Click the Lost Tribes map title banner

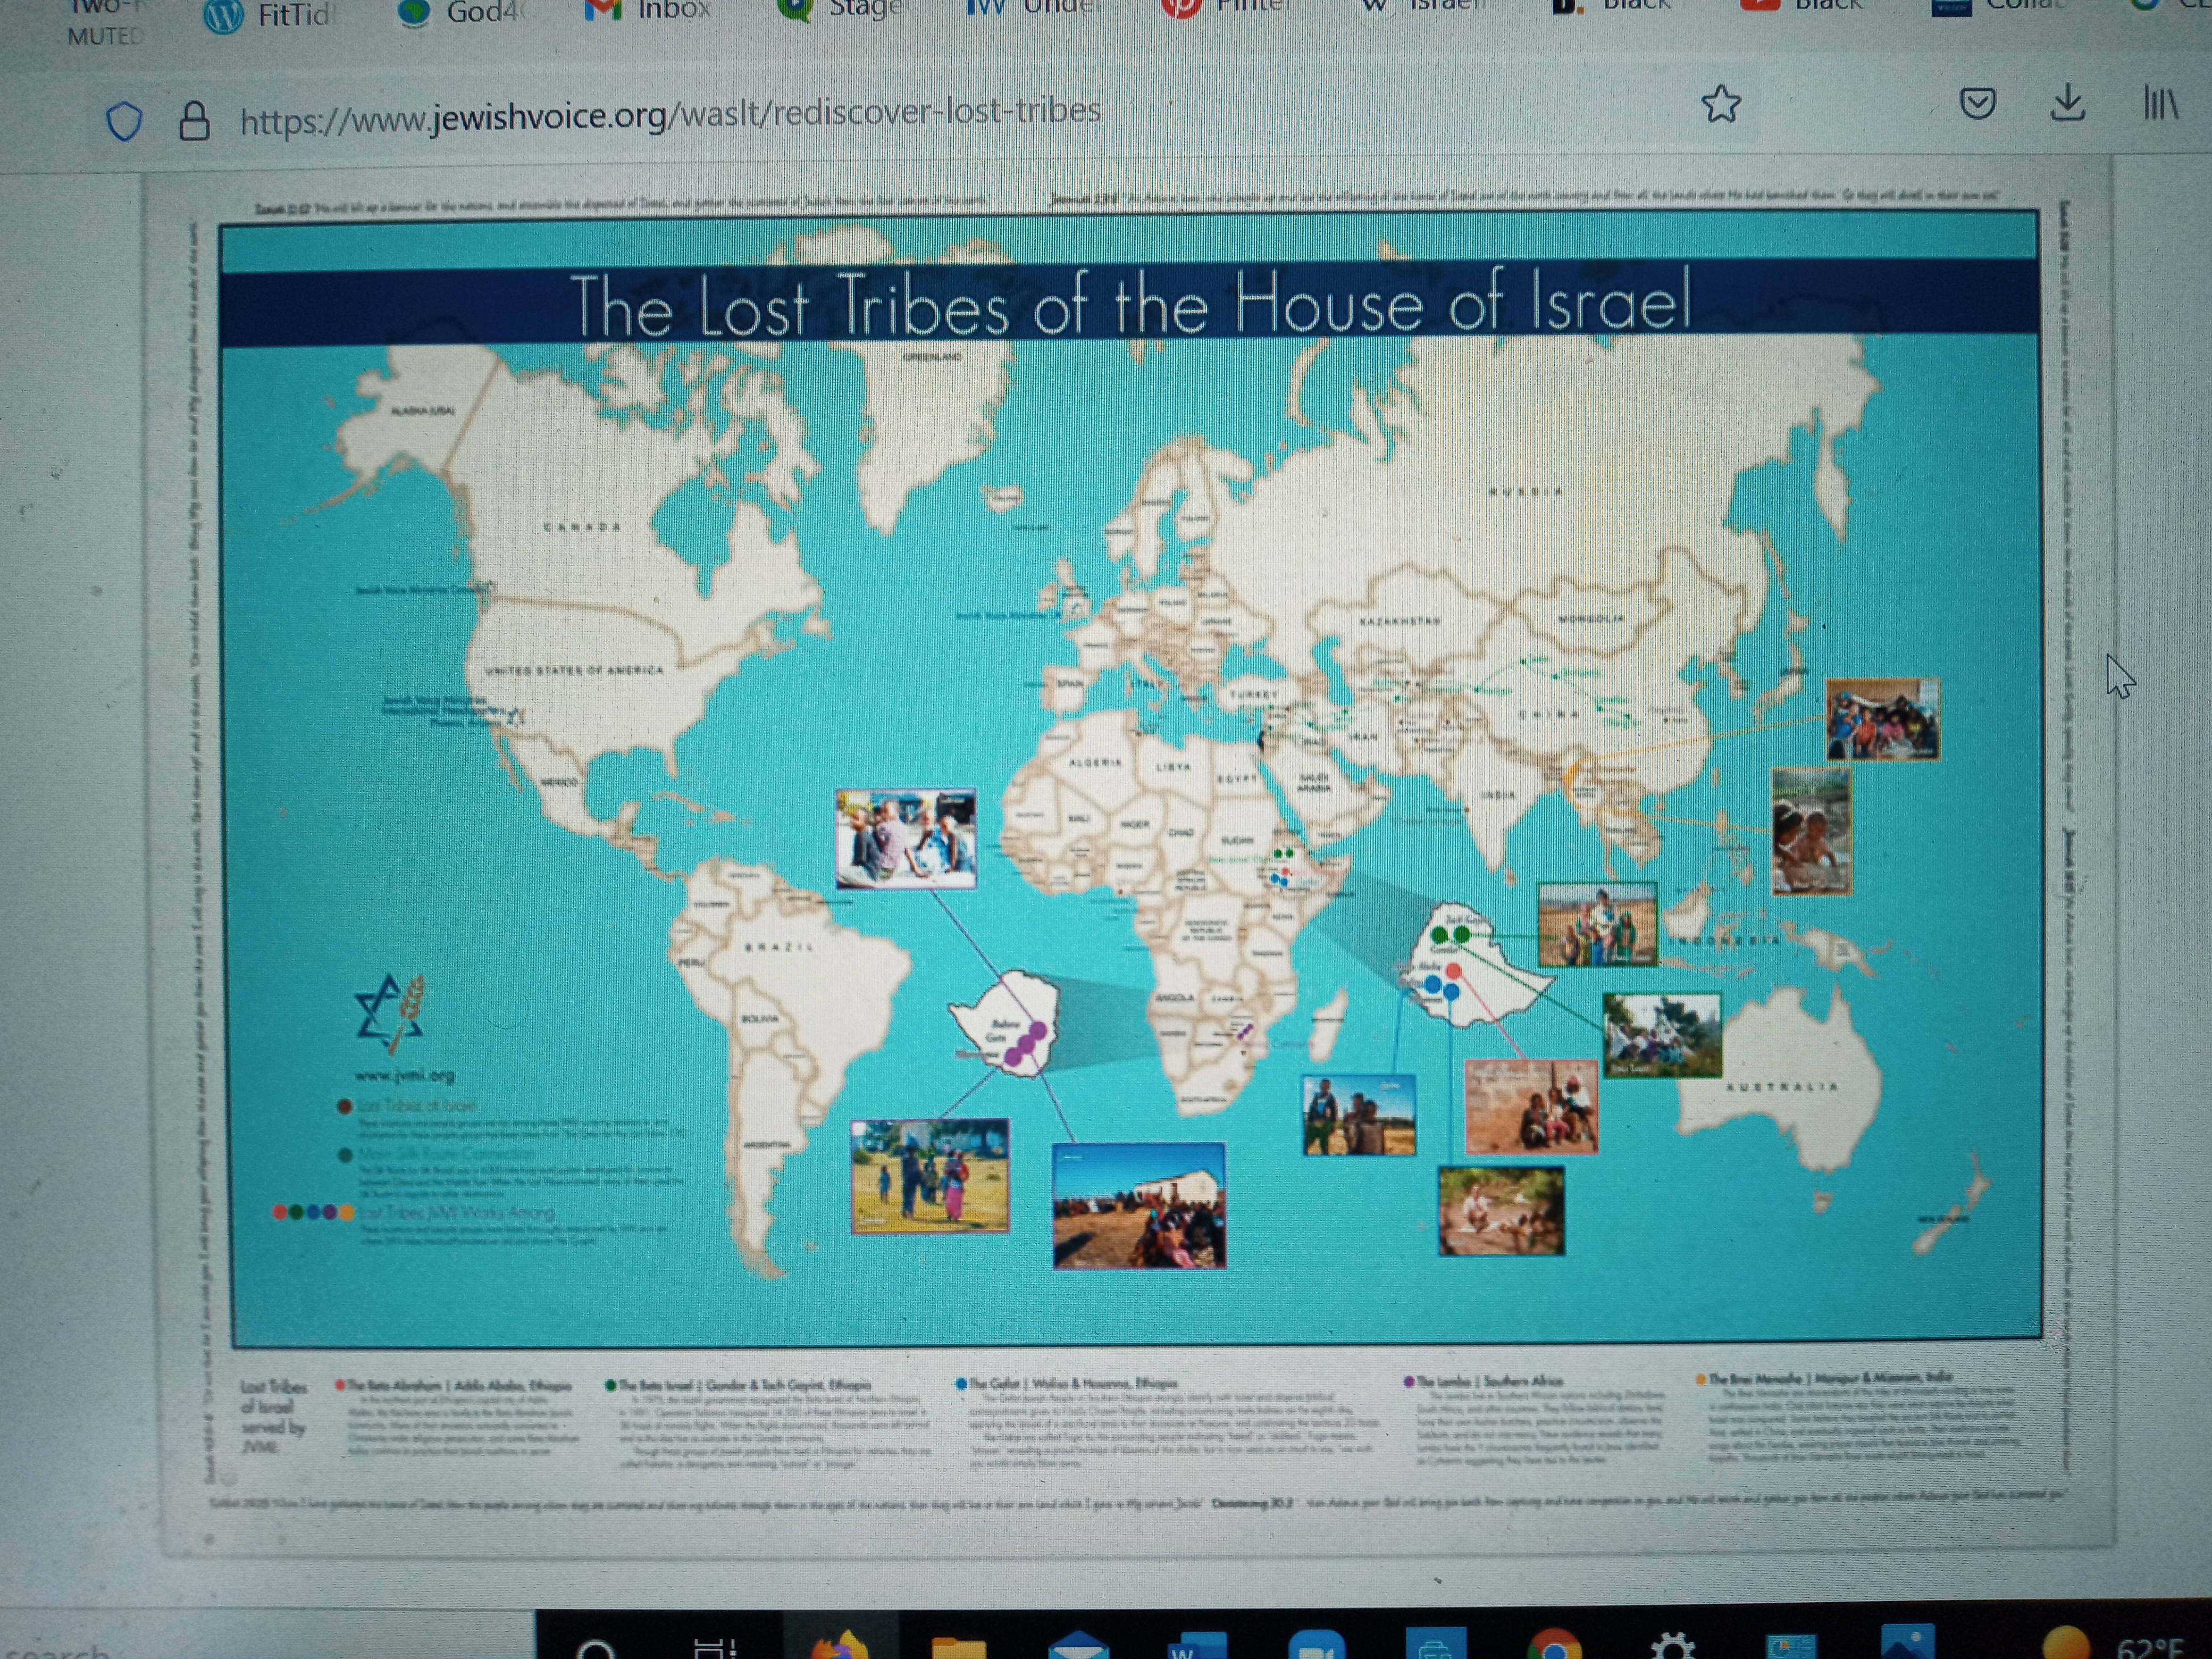pyautogui.click(x=1128, y=303)
